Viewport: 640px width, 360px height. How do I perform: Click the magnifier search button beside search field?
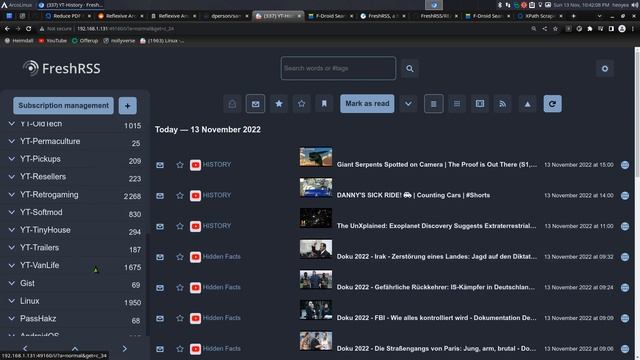click(409, 69)
